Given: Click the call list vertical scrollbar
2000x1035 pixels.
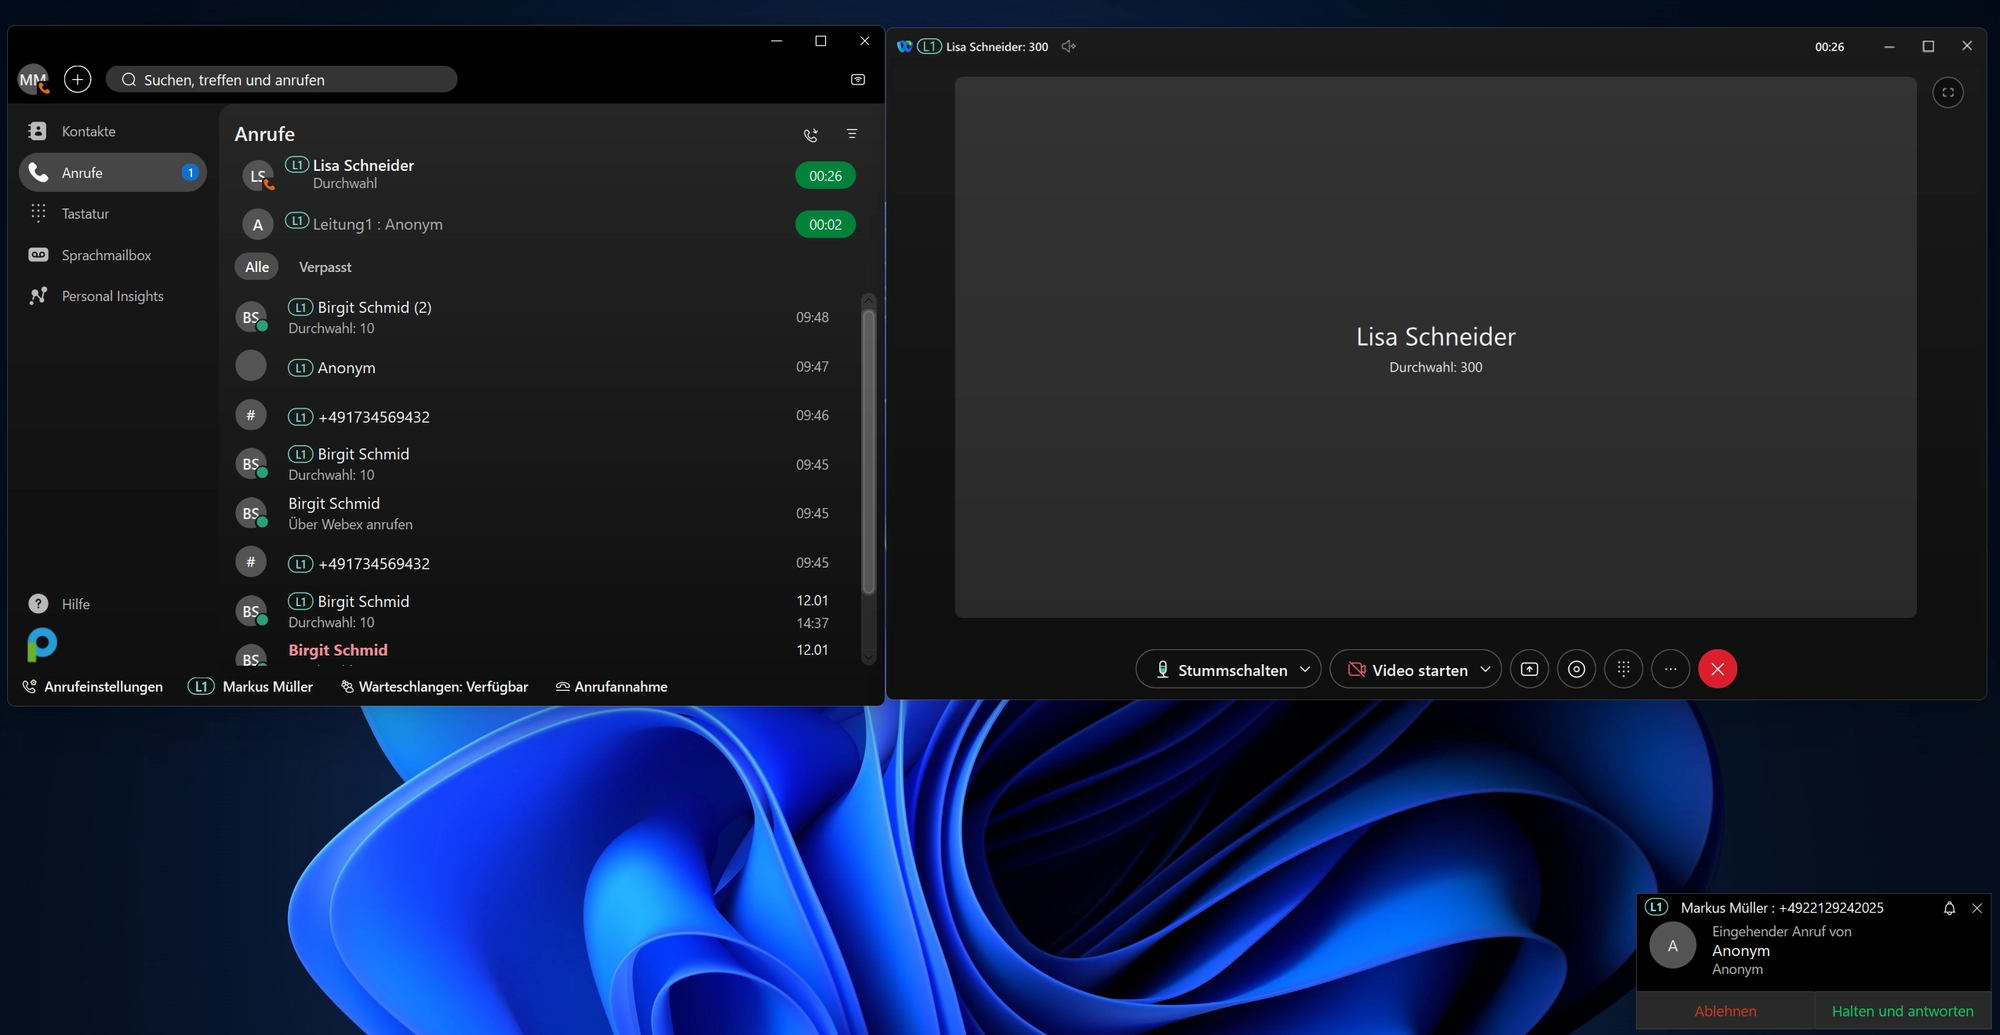Looking at the screenshot, I should [868, 450].
